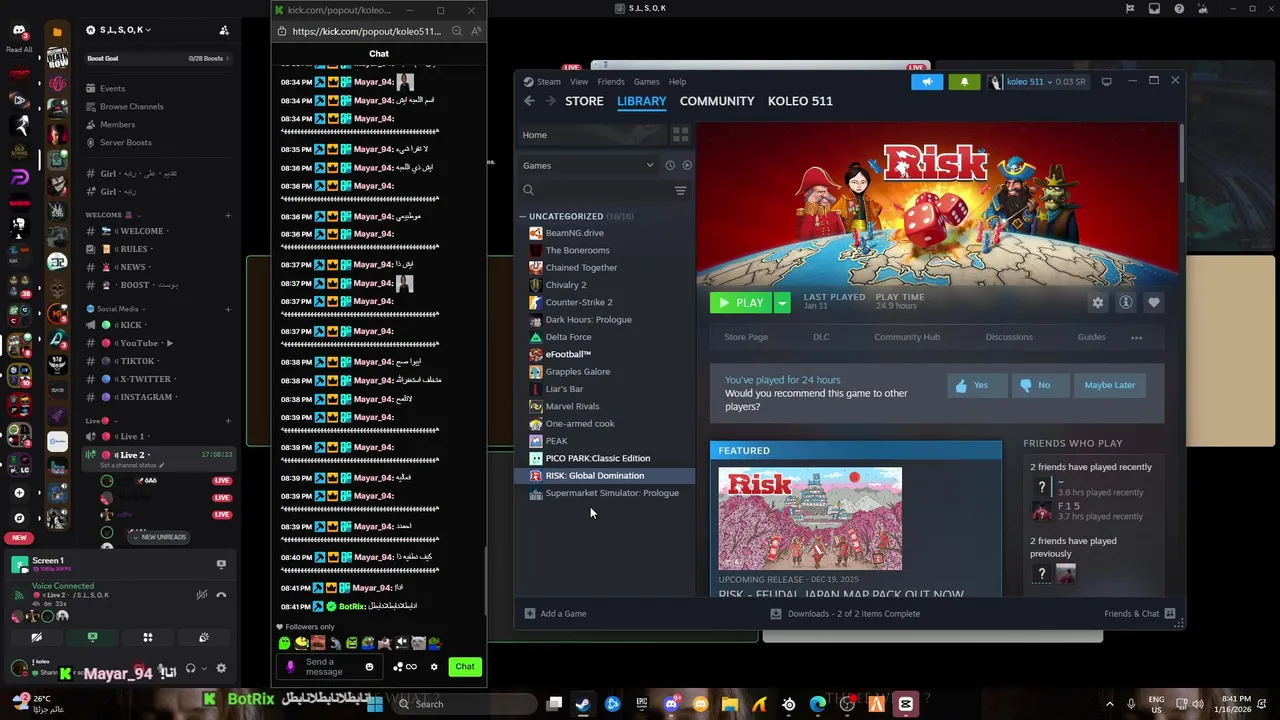The image size is (1280, 720).
Task: Zoom icon in Kick popout address bar
Action: pos(457,31)
